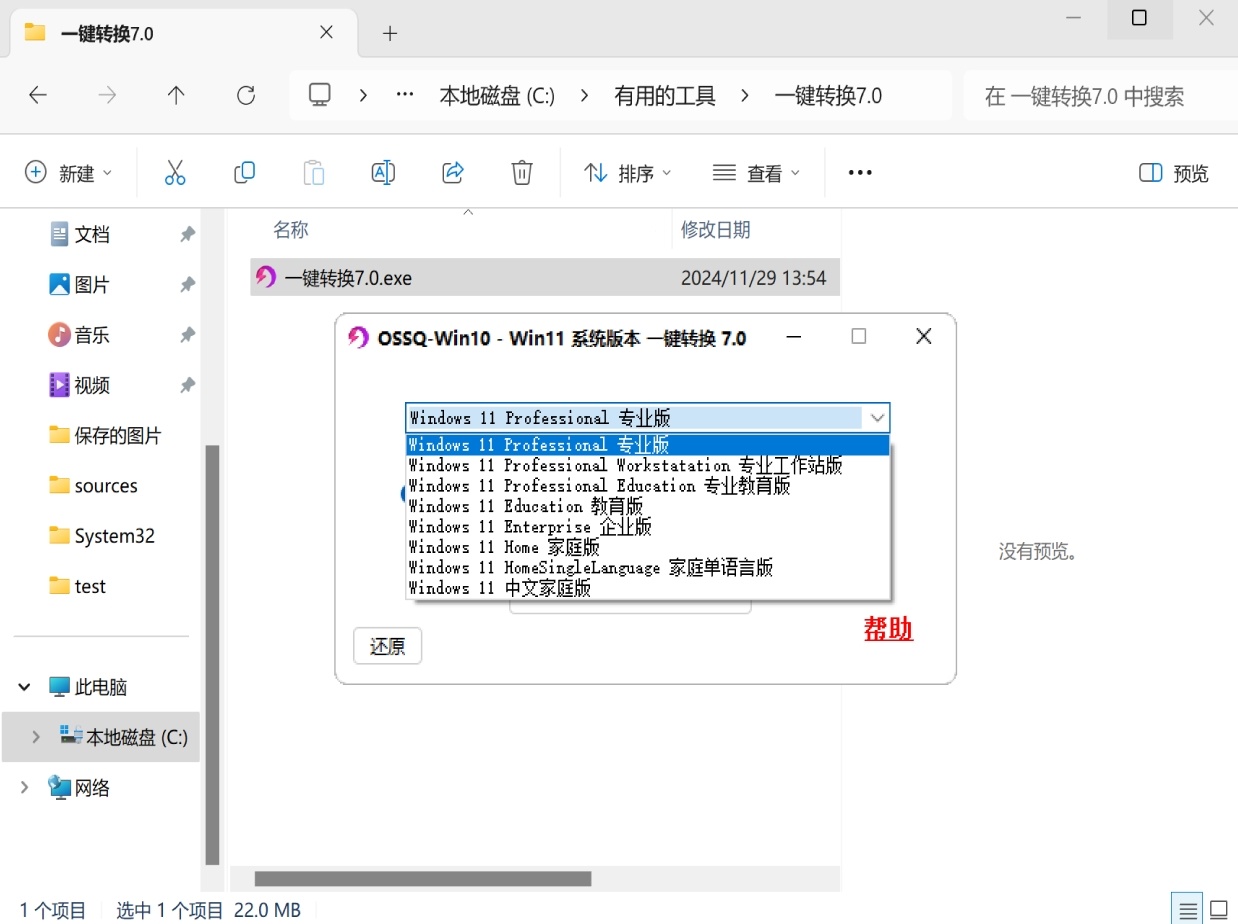Expand the 本地磁盘 (C:) tree node
1238x924 pixels.
tap(36, 737)
